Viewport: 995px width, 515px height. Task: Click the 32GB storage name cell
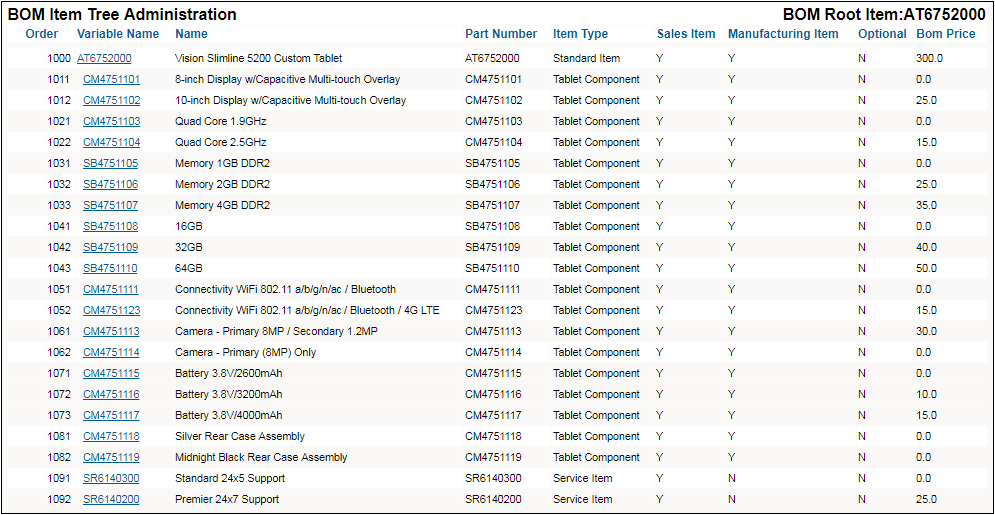(x=187, y=247)
